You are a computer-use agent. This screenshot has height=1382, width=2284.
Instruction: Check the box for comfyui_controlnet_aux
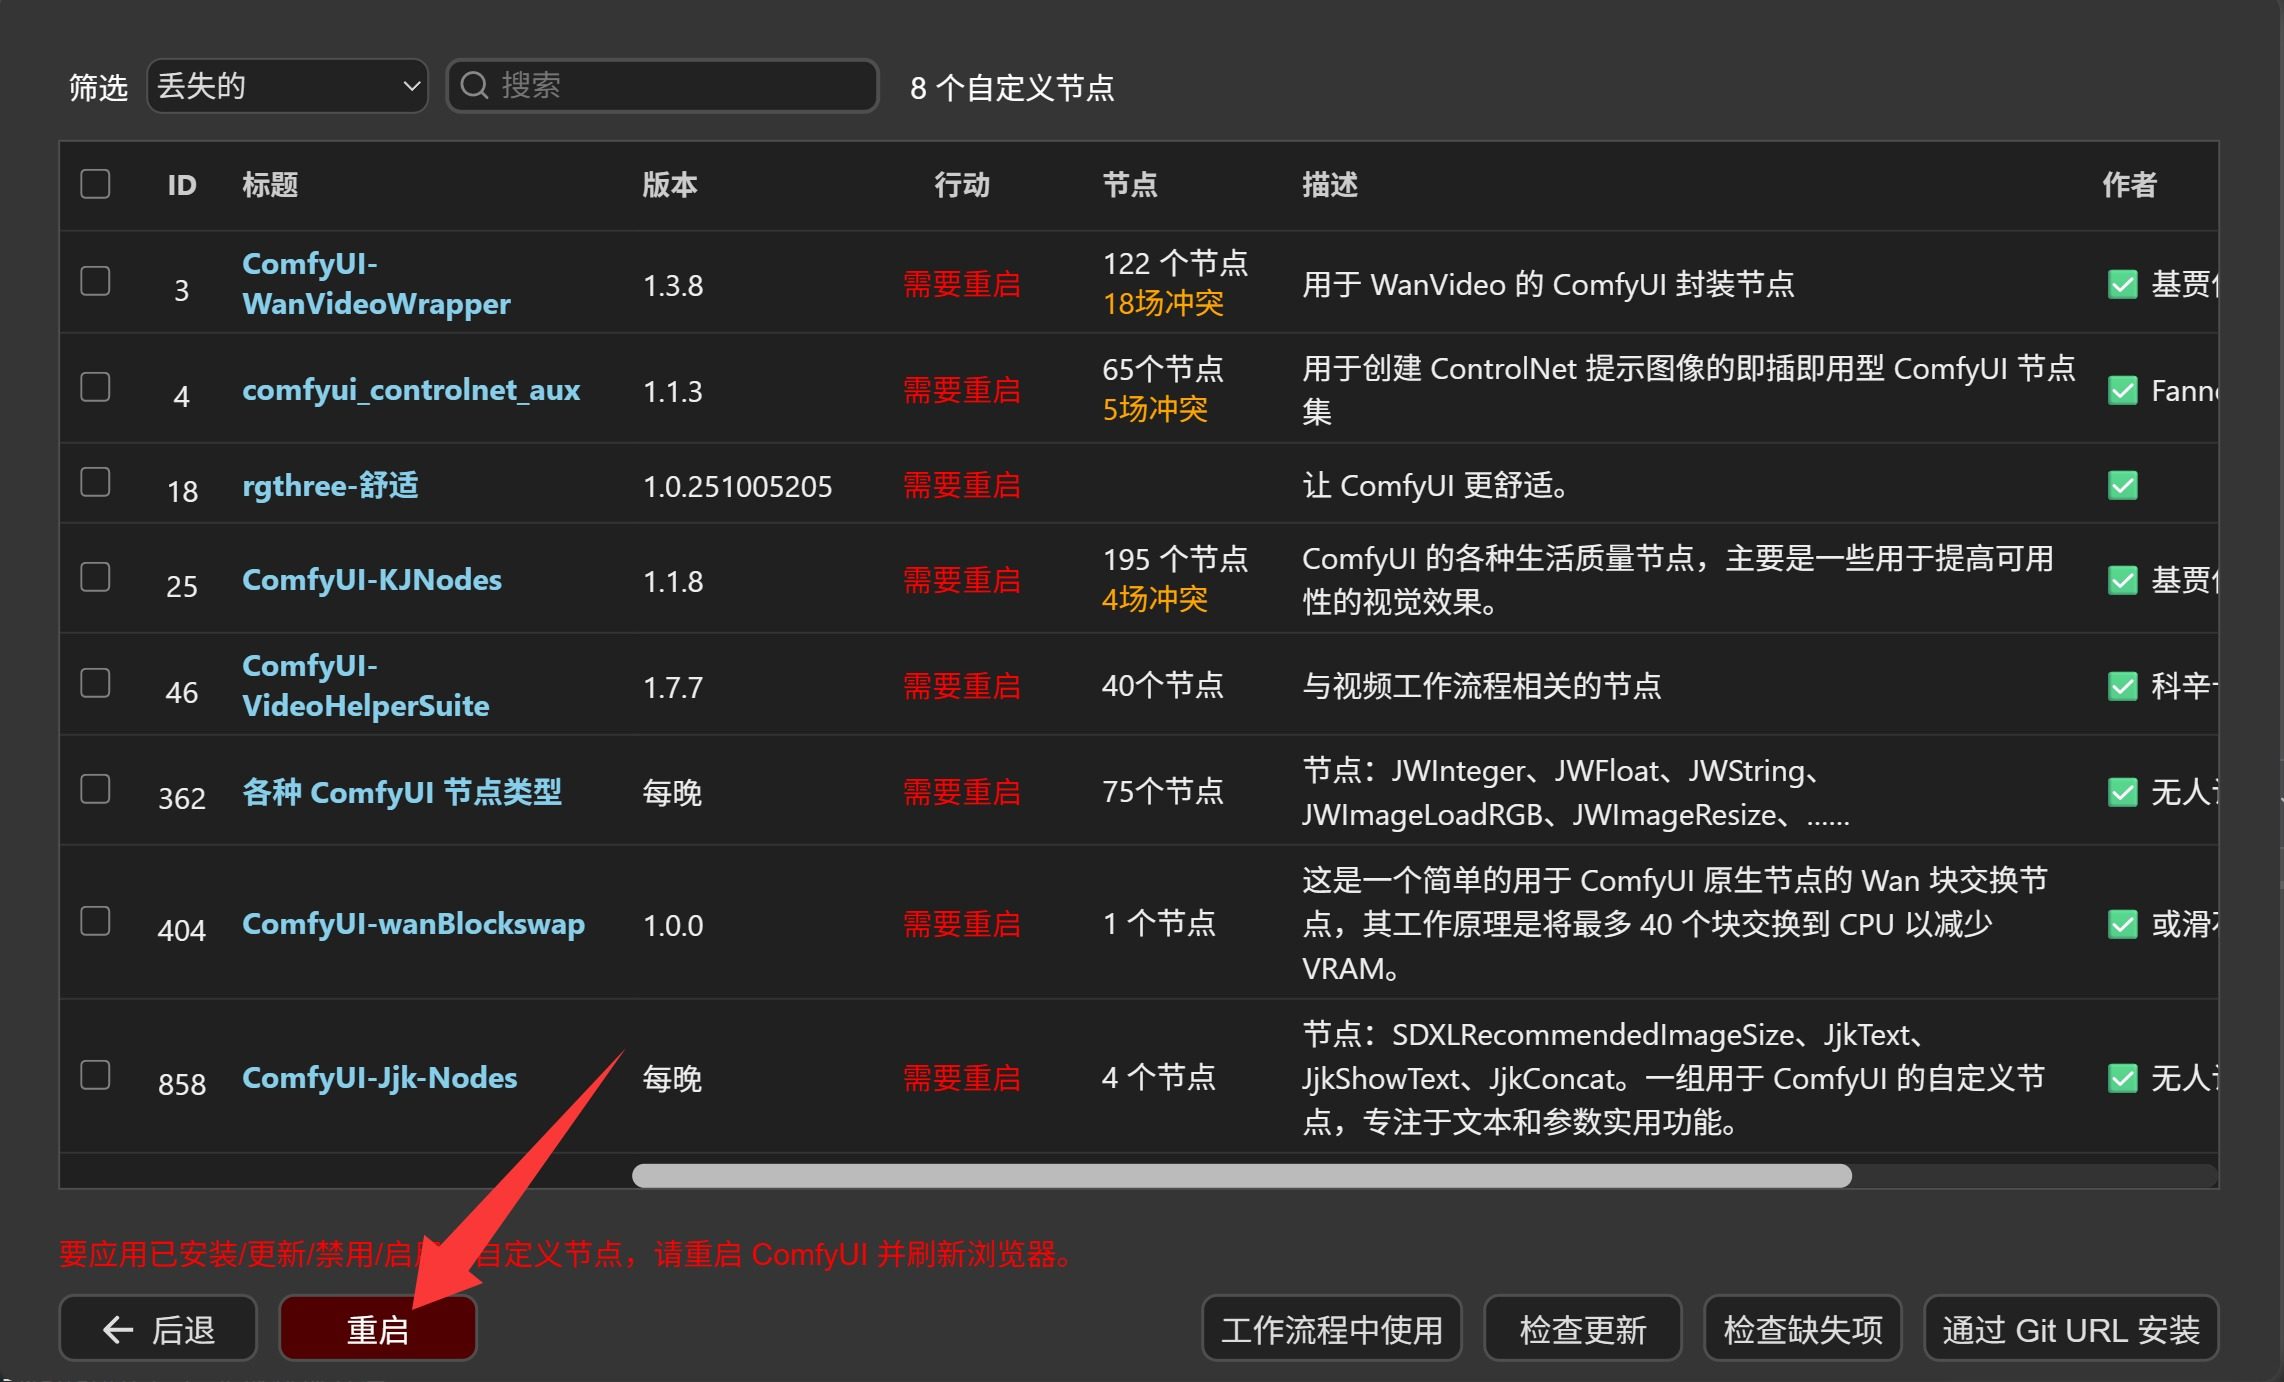pos(95,387)
